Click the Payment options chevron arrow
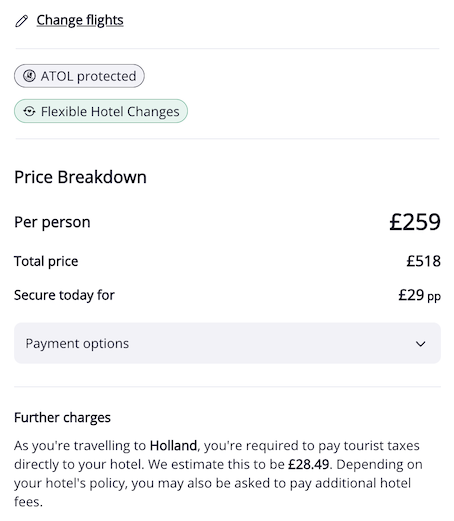The height and width of the screenshot is (521, 454). click(x=421, y=344)
